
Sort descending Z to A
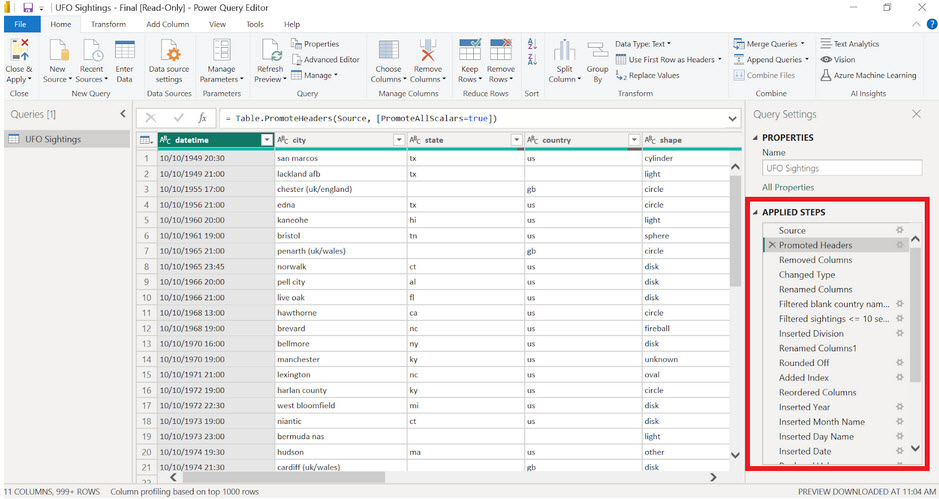(532, 59)
